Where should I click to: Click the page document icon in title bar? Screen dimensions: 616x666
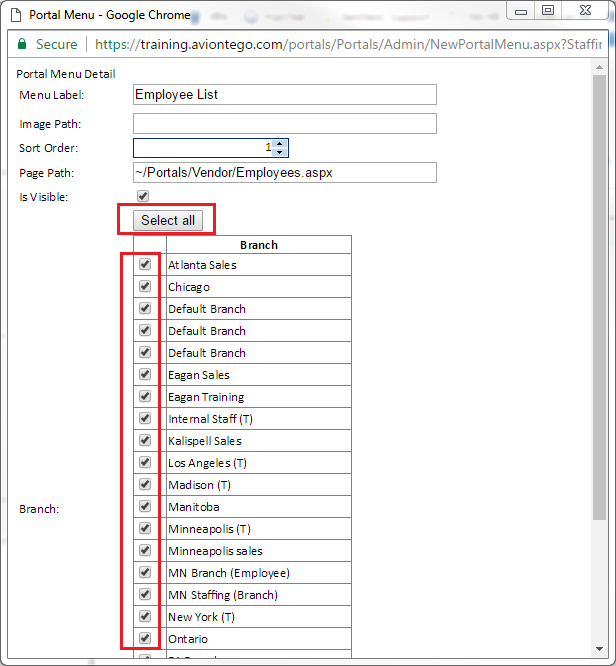pyautogui.click(x=16, y=15)
